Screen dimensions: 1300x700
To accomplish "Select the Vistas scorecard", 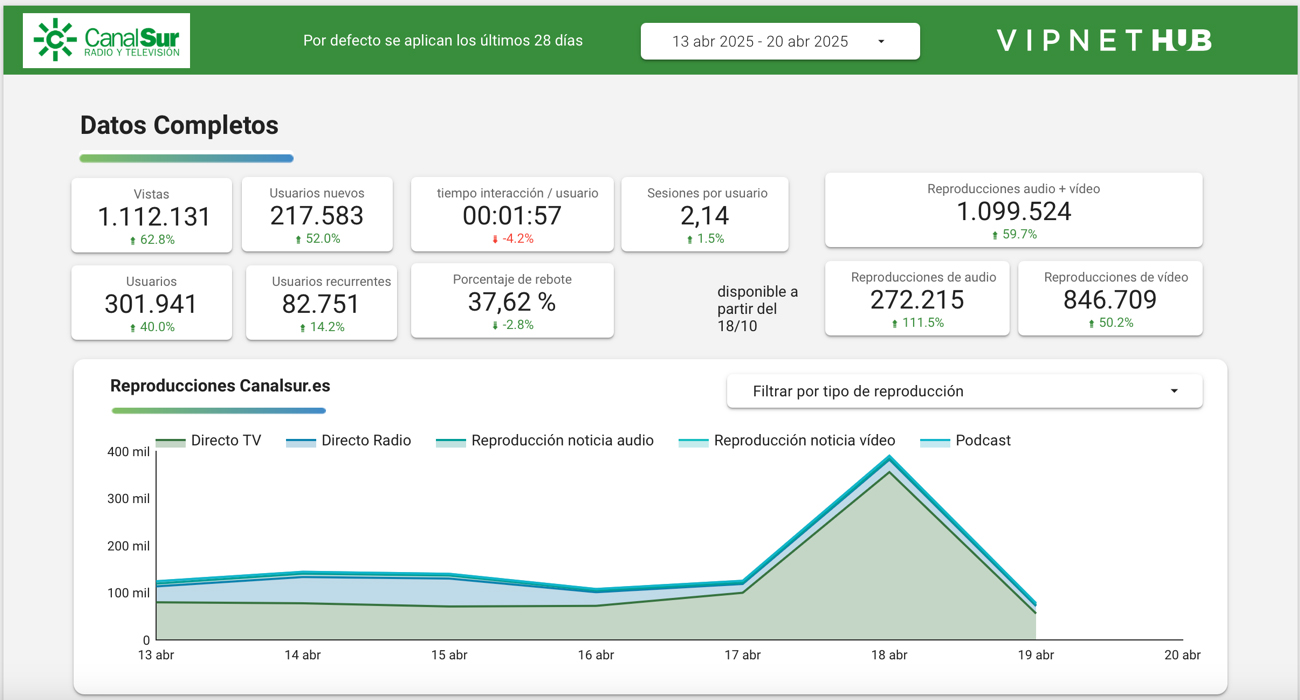I will 152,216.
